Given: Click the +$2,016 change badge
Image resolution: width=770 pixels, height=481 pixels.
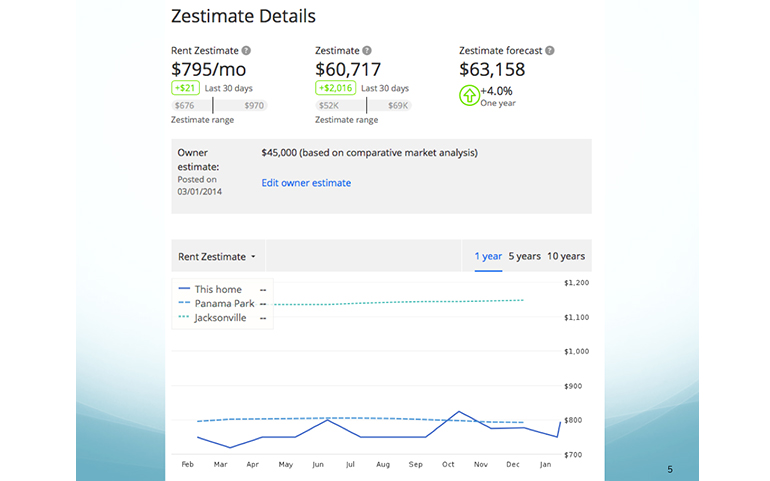Looking at the screenshot, I should coord(335,88).
